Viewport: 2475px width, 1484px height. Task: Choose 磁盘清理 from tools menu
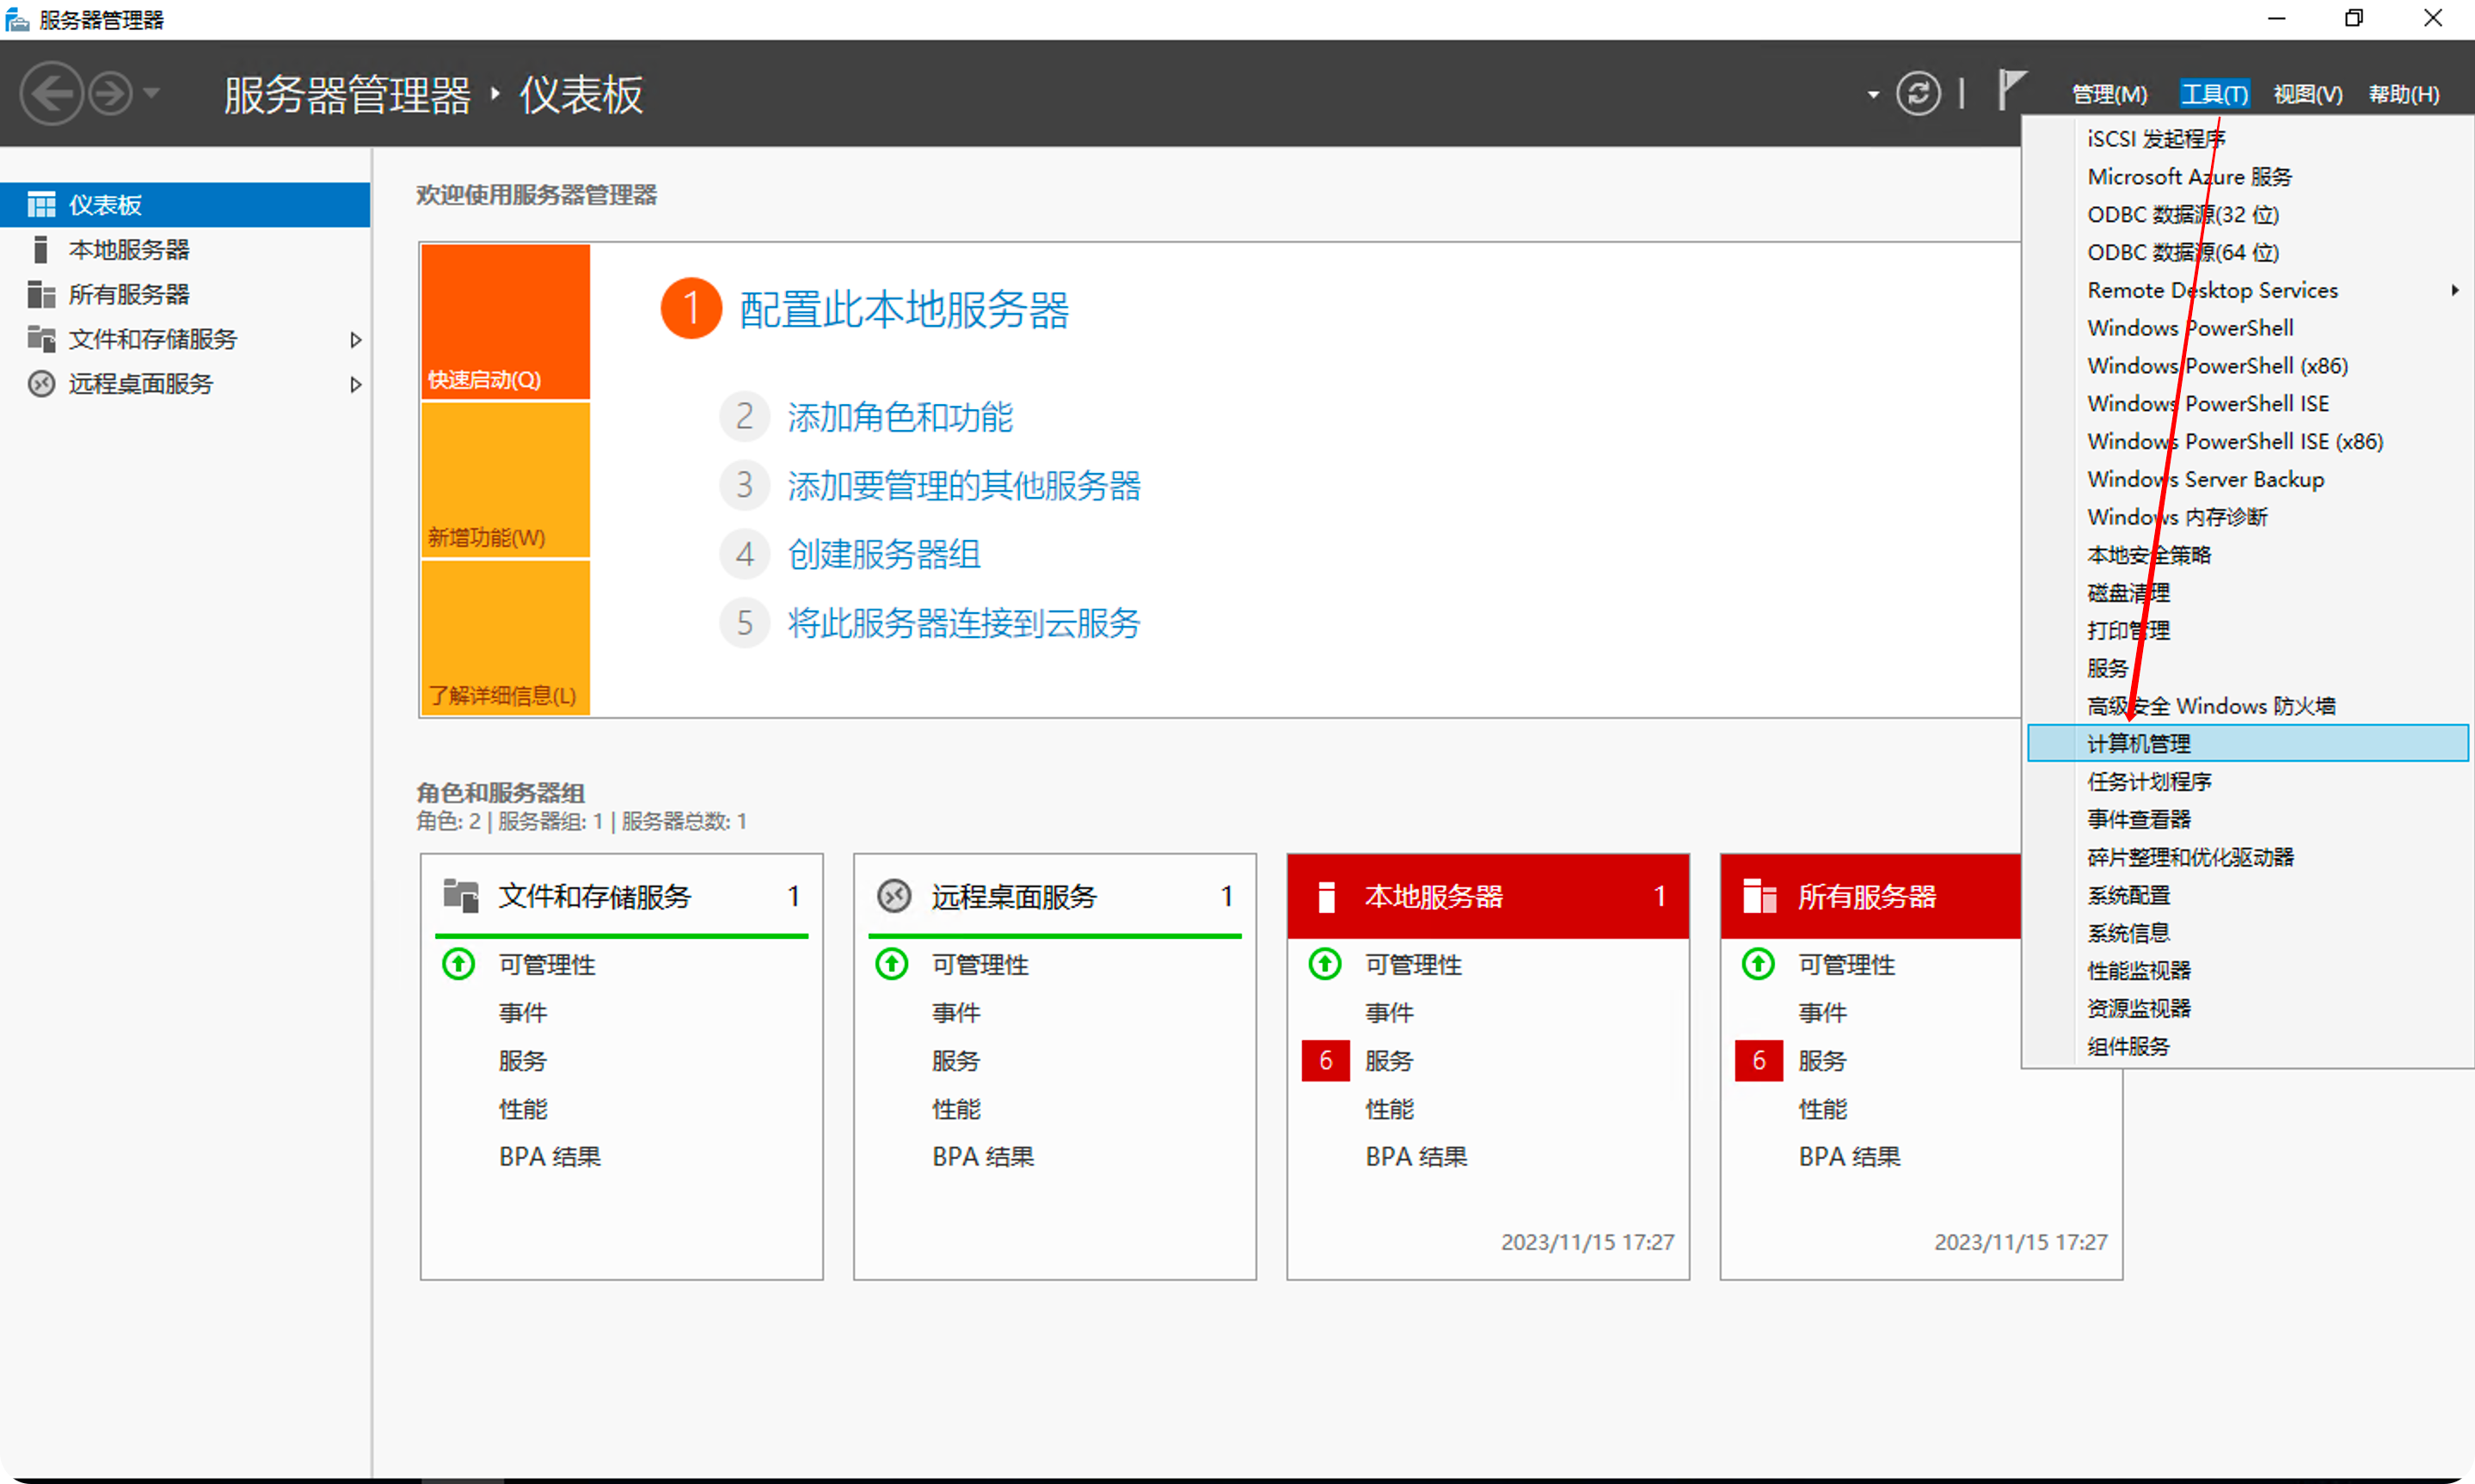[2247, 593]
